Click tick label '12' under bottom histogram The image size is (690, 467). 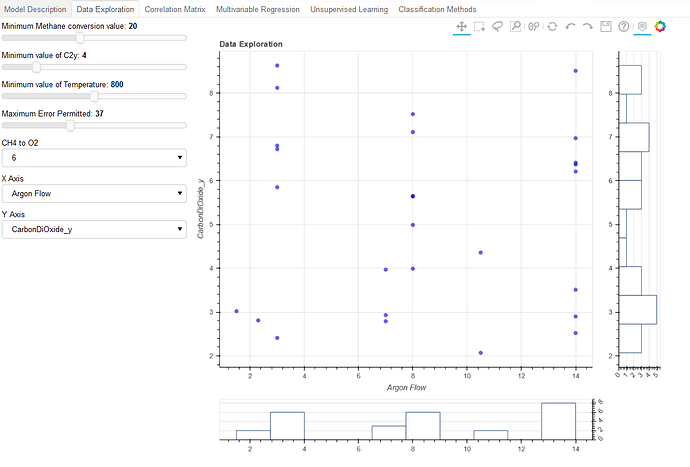521,449
